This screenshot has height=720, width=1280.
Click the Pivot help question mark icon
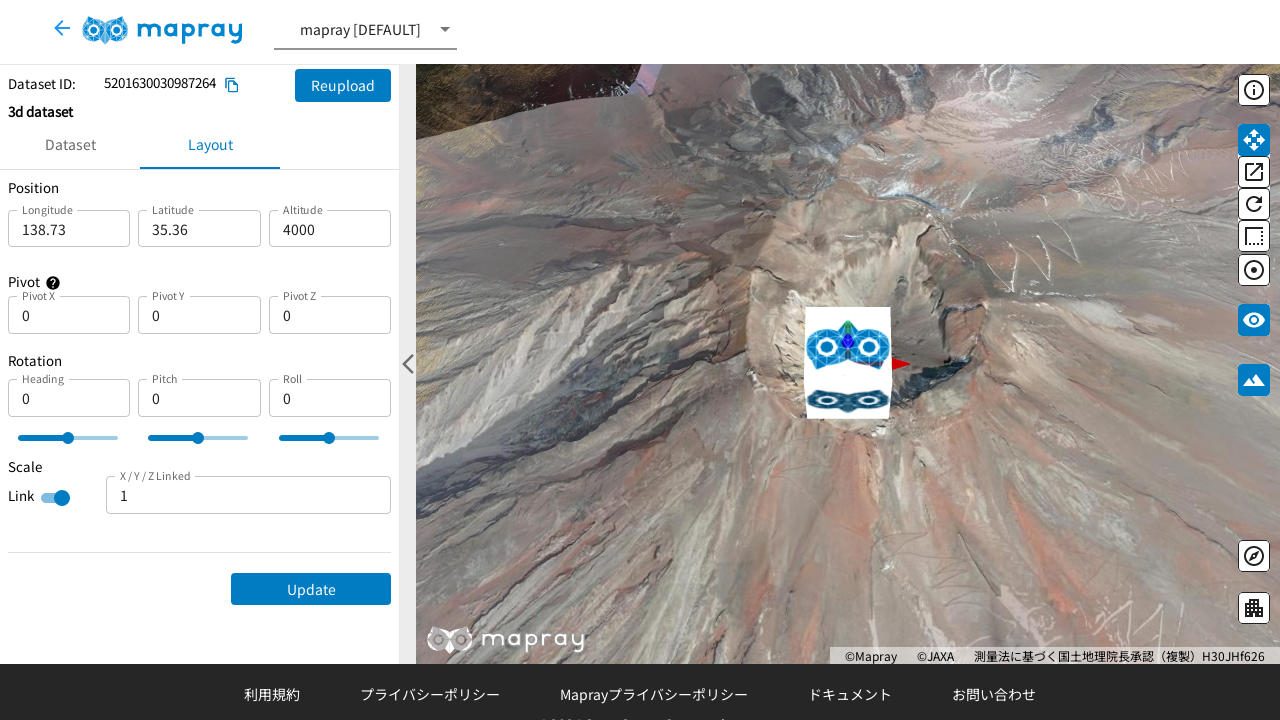coord(53,283)
